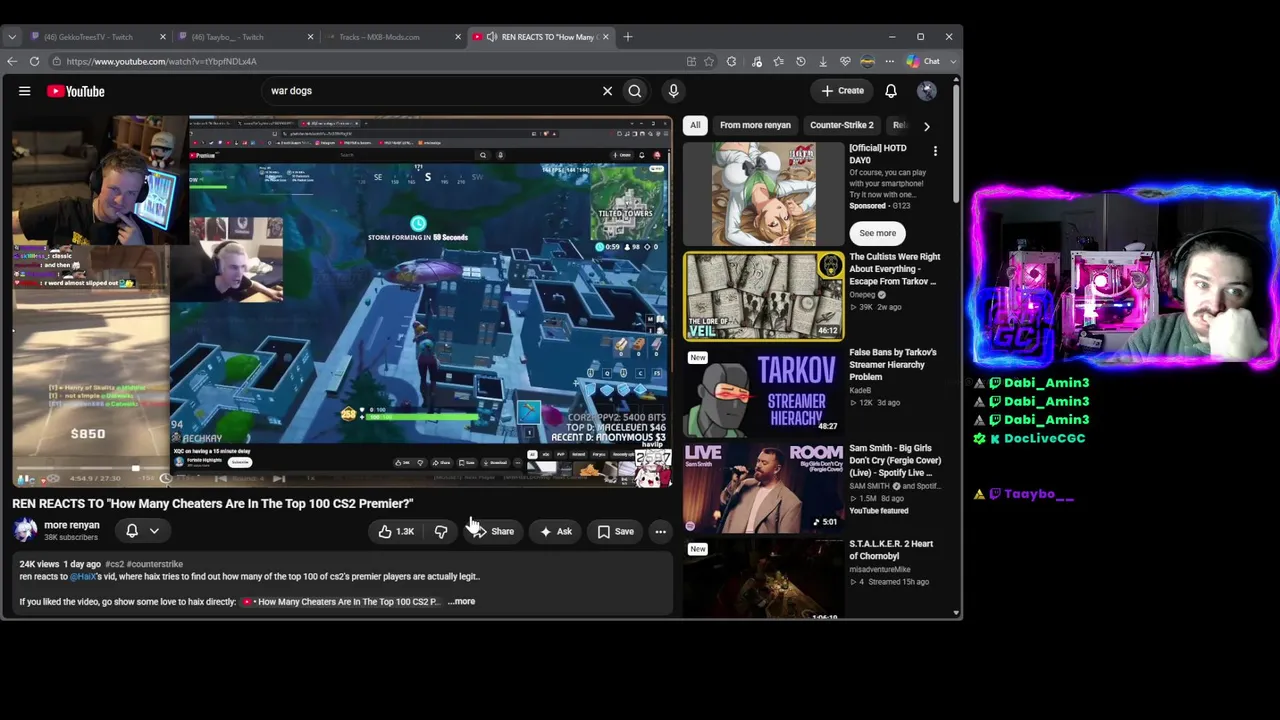This screenshot has height=720, width=1280.
Task: Clear the 'war dogs' search text
Action: (607, 91)
